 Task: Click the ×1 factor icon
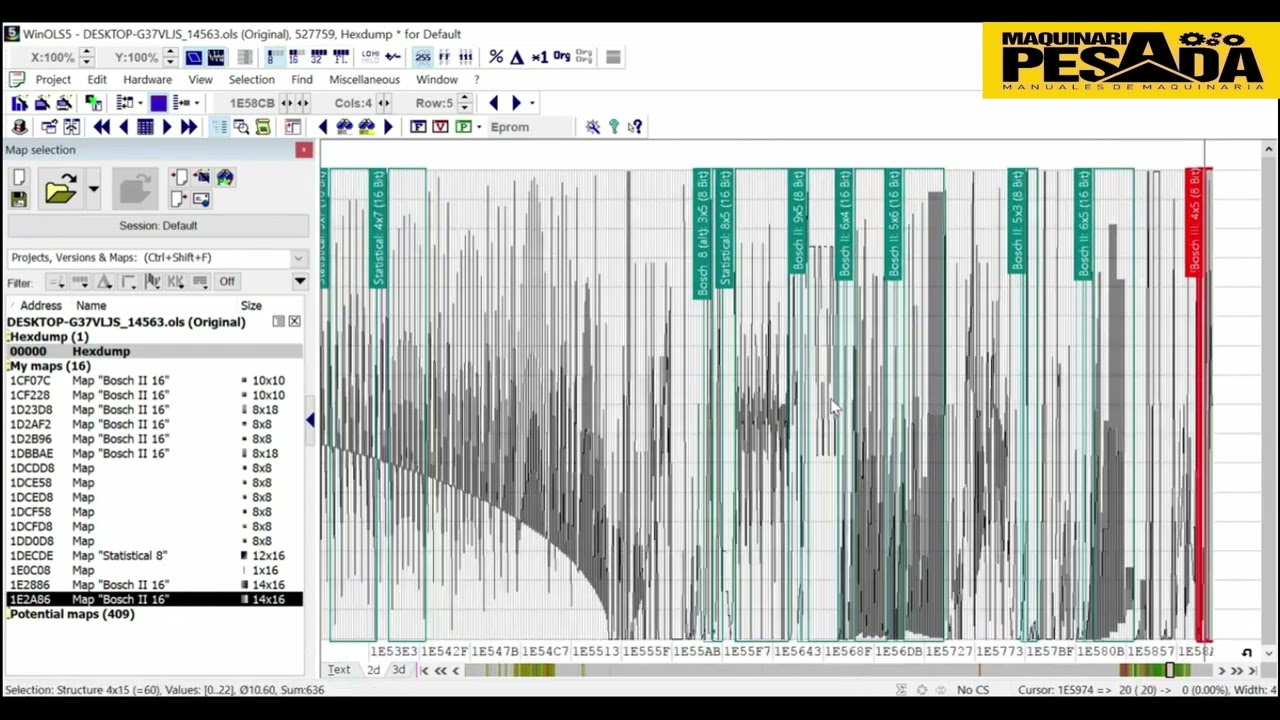pos(539,57)
